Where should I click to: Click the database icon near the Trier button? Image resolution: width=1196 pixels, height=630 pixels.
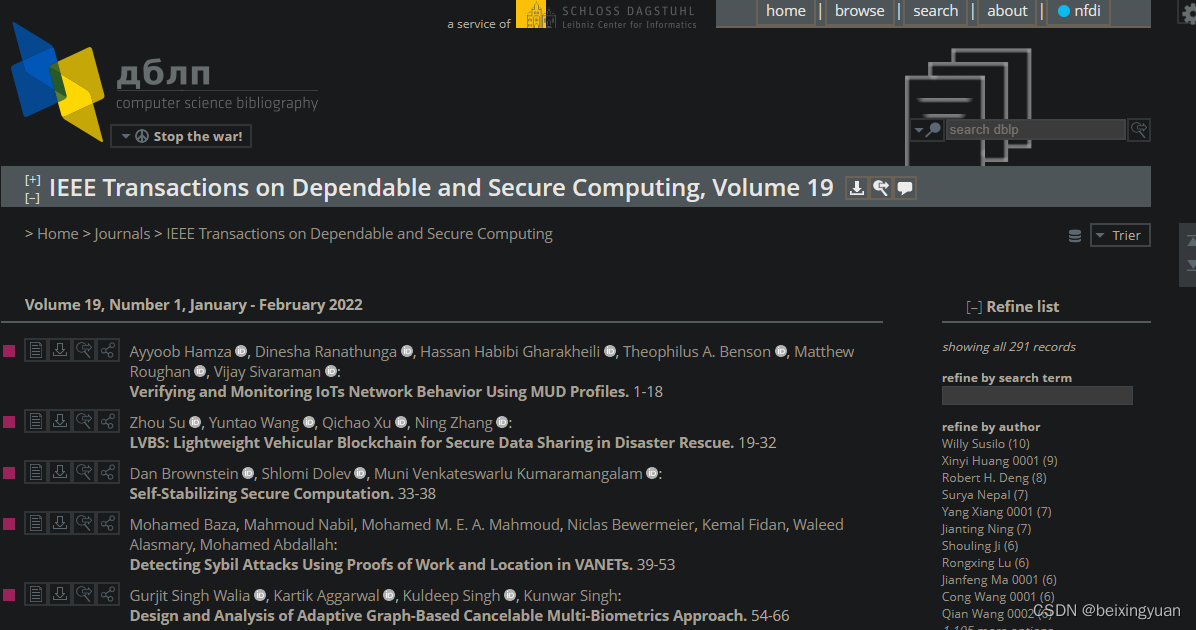click(x=1074, y=235)
